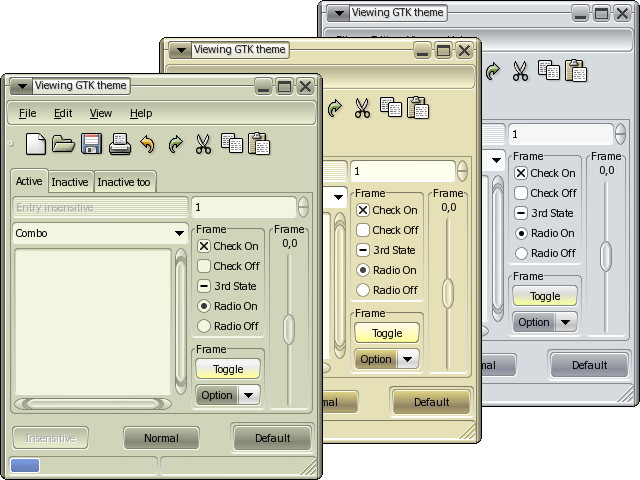Click horizontal scrollbar in green window
Viewport: 640px width, 480px height.
(93, 404)
